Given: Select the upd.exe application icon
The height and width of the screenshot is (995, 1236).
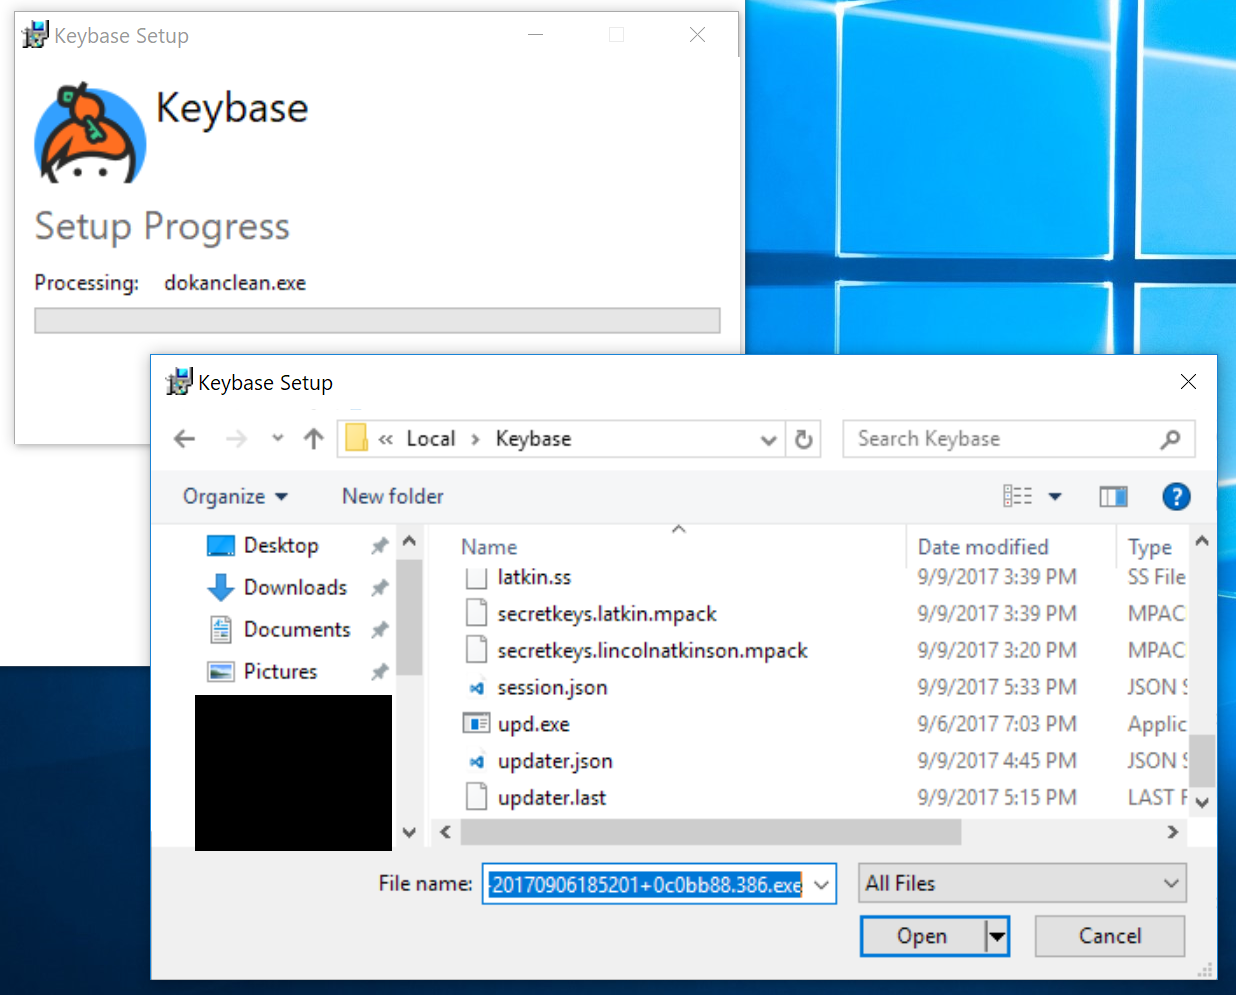Looking at the screenshot, I should [x=475, y=723].
